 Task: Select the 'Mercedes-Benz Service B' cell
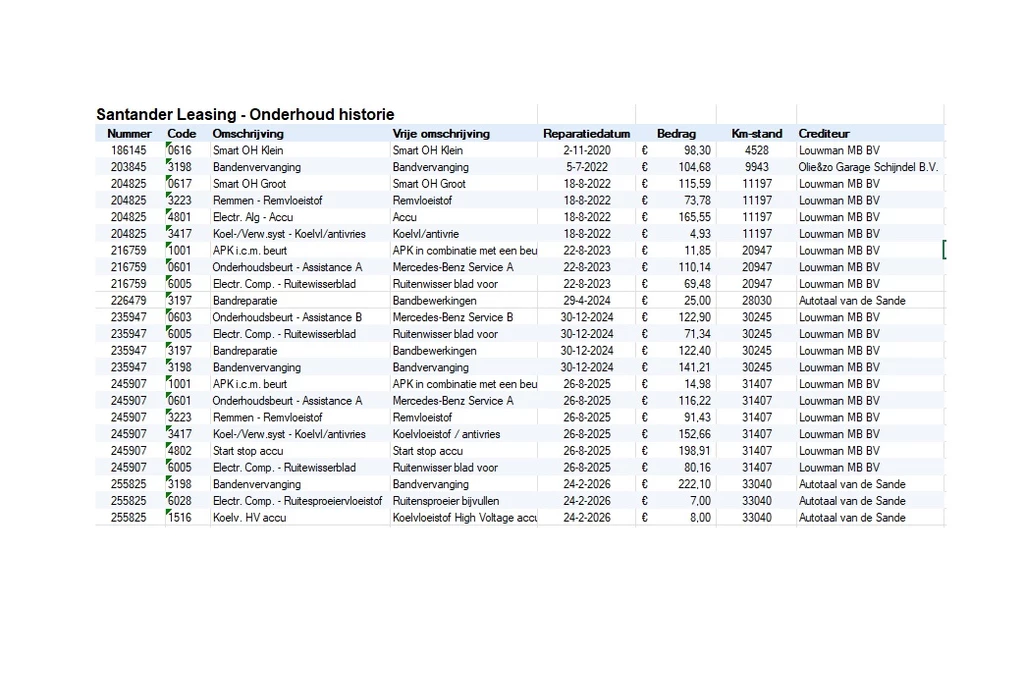pos(453,317)
